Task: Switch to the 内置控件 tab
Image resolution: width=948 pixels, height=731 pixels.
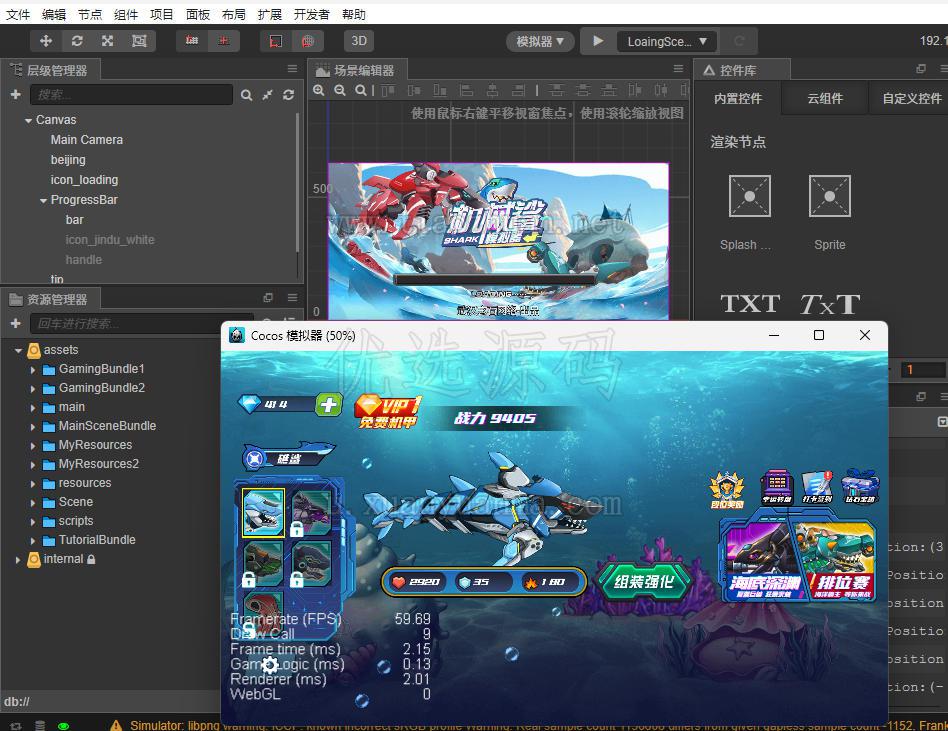Action: (738, 99)
